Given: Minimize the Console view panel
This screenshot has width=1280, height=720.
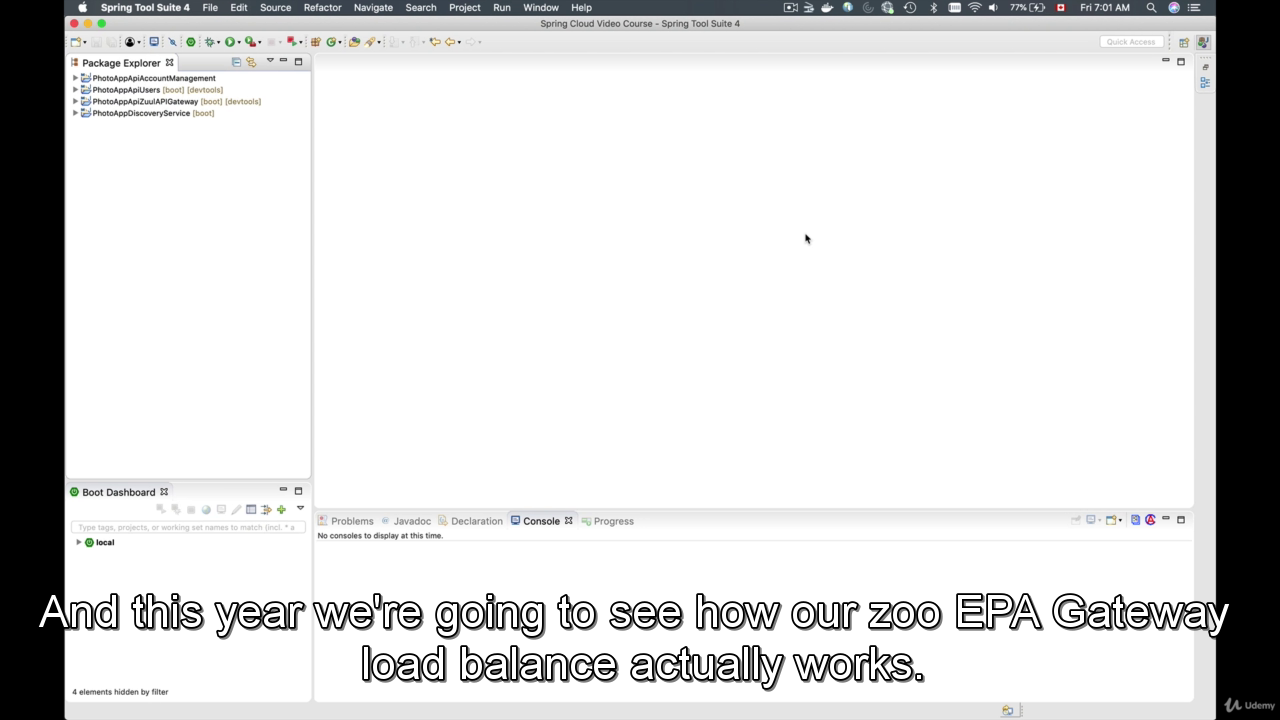Looking at the screenshot, I should [x=1166, y=518].
